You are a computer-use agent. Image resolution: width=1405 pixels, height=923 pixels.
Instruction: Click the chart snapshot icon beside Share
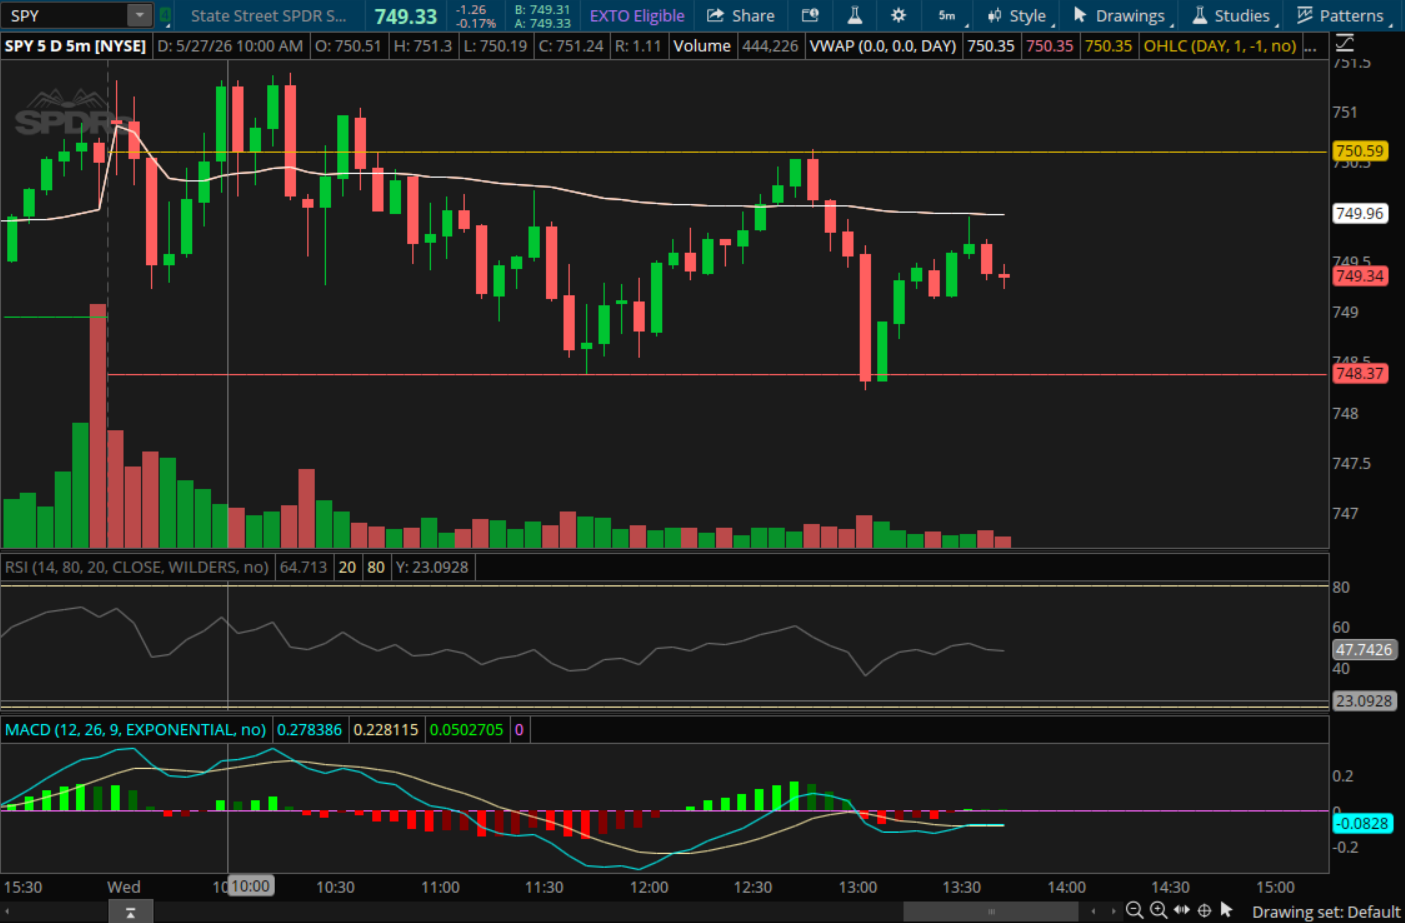(x=810, y=15)
